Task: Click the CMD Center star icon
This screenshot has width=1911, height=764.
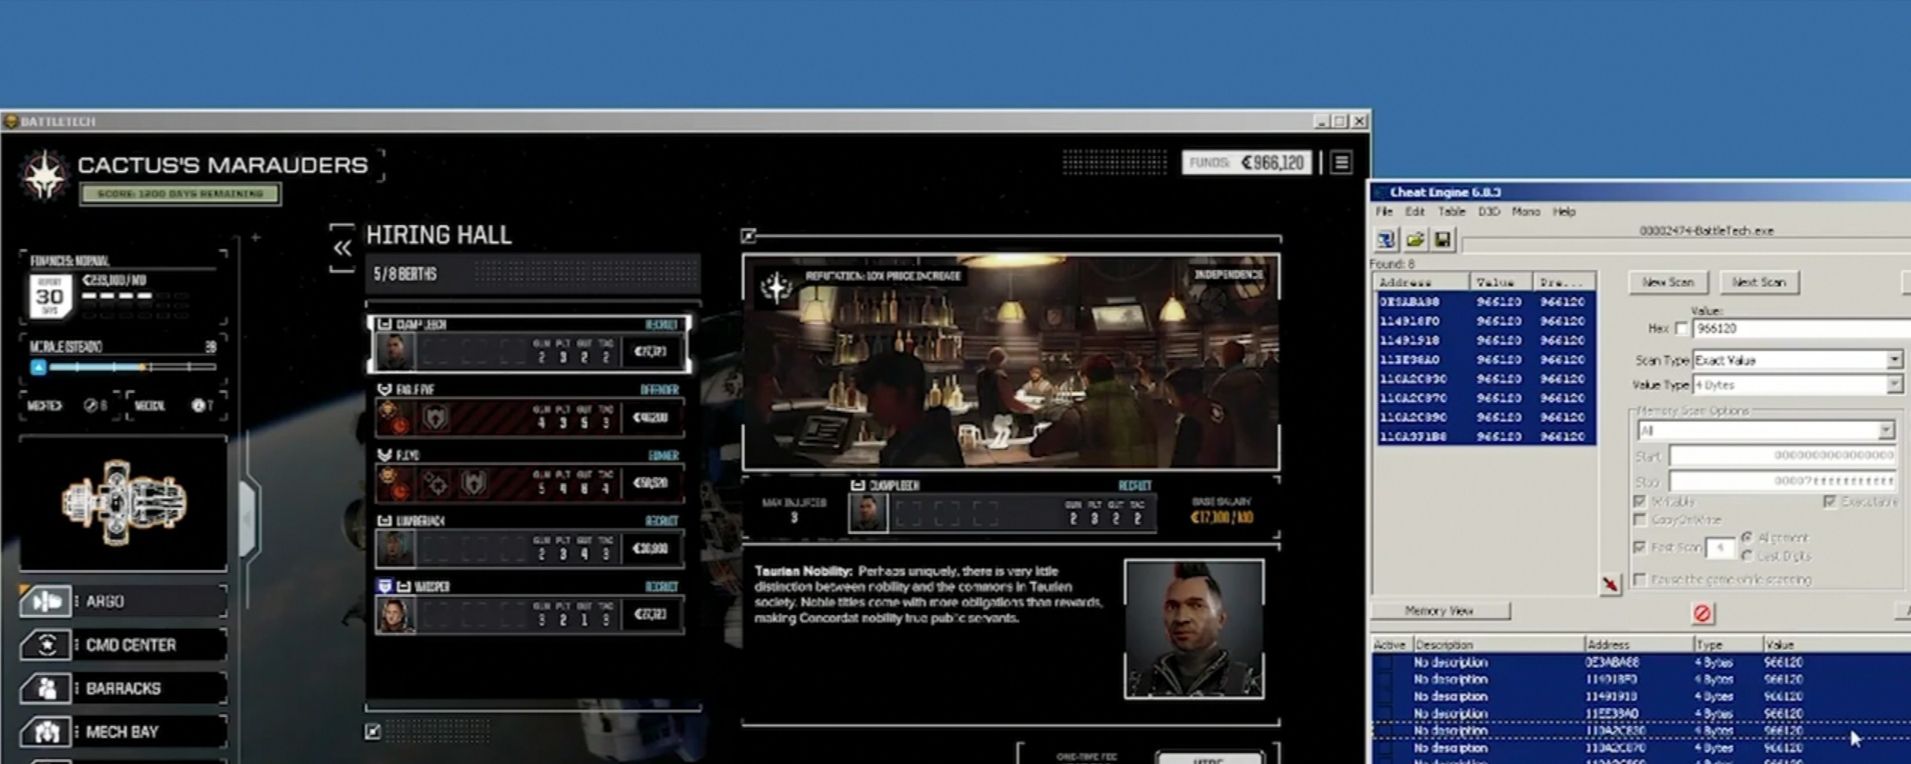Action: [x=46, y=645]
